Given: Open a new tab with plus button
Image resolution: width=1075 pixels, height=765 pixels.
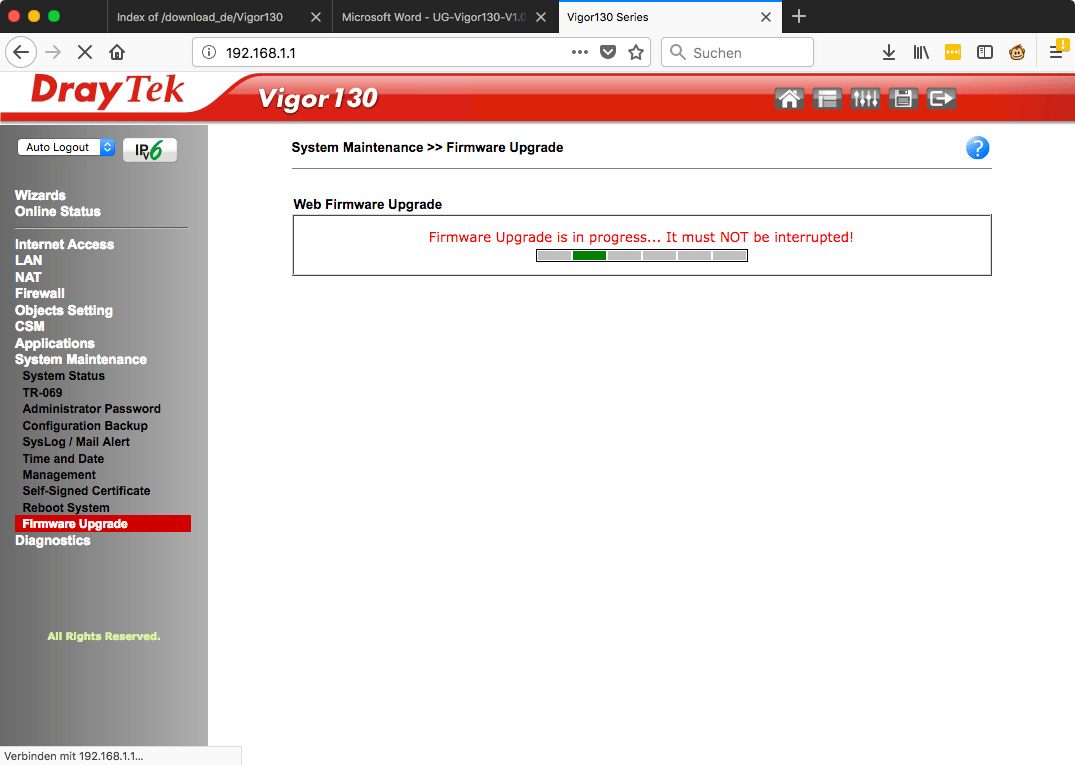Looking at the screenshot, I should coord(799,16).
